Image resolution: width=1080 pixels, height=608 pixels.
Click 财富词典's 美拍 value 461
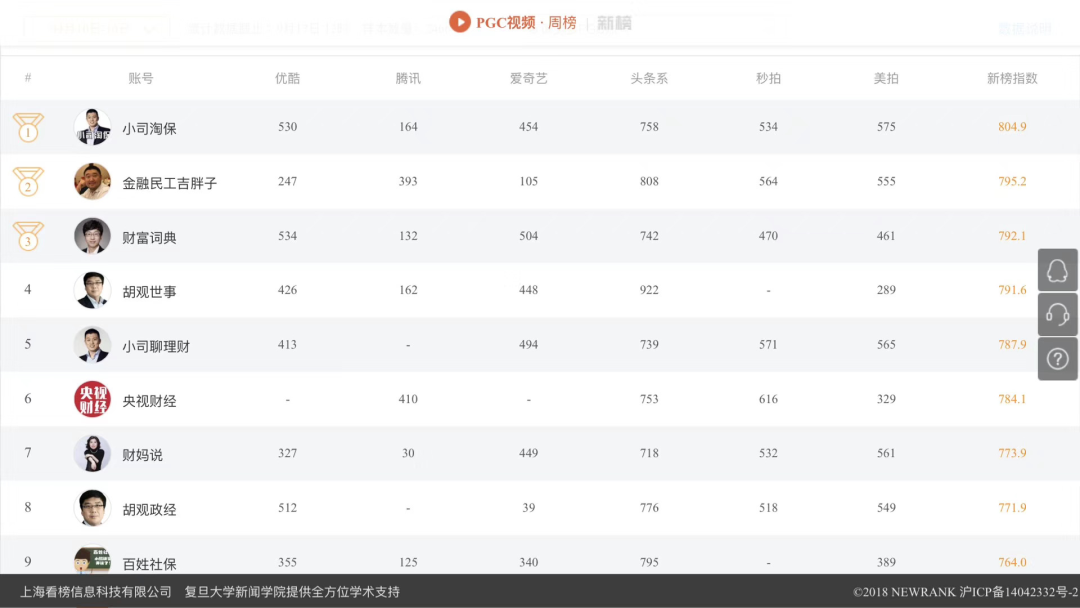click(886, 235)
